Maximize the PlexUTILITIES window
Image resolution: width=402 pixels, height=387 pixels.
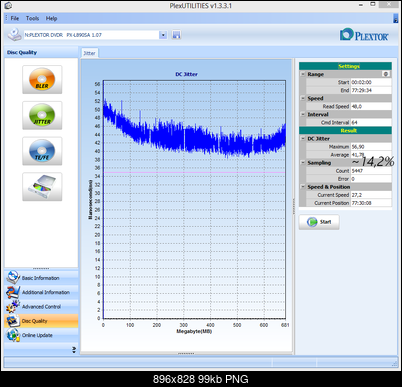point(373,4)
